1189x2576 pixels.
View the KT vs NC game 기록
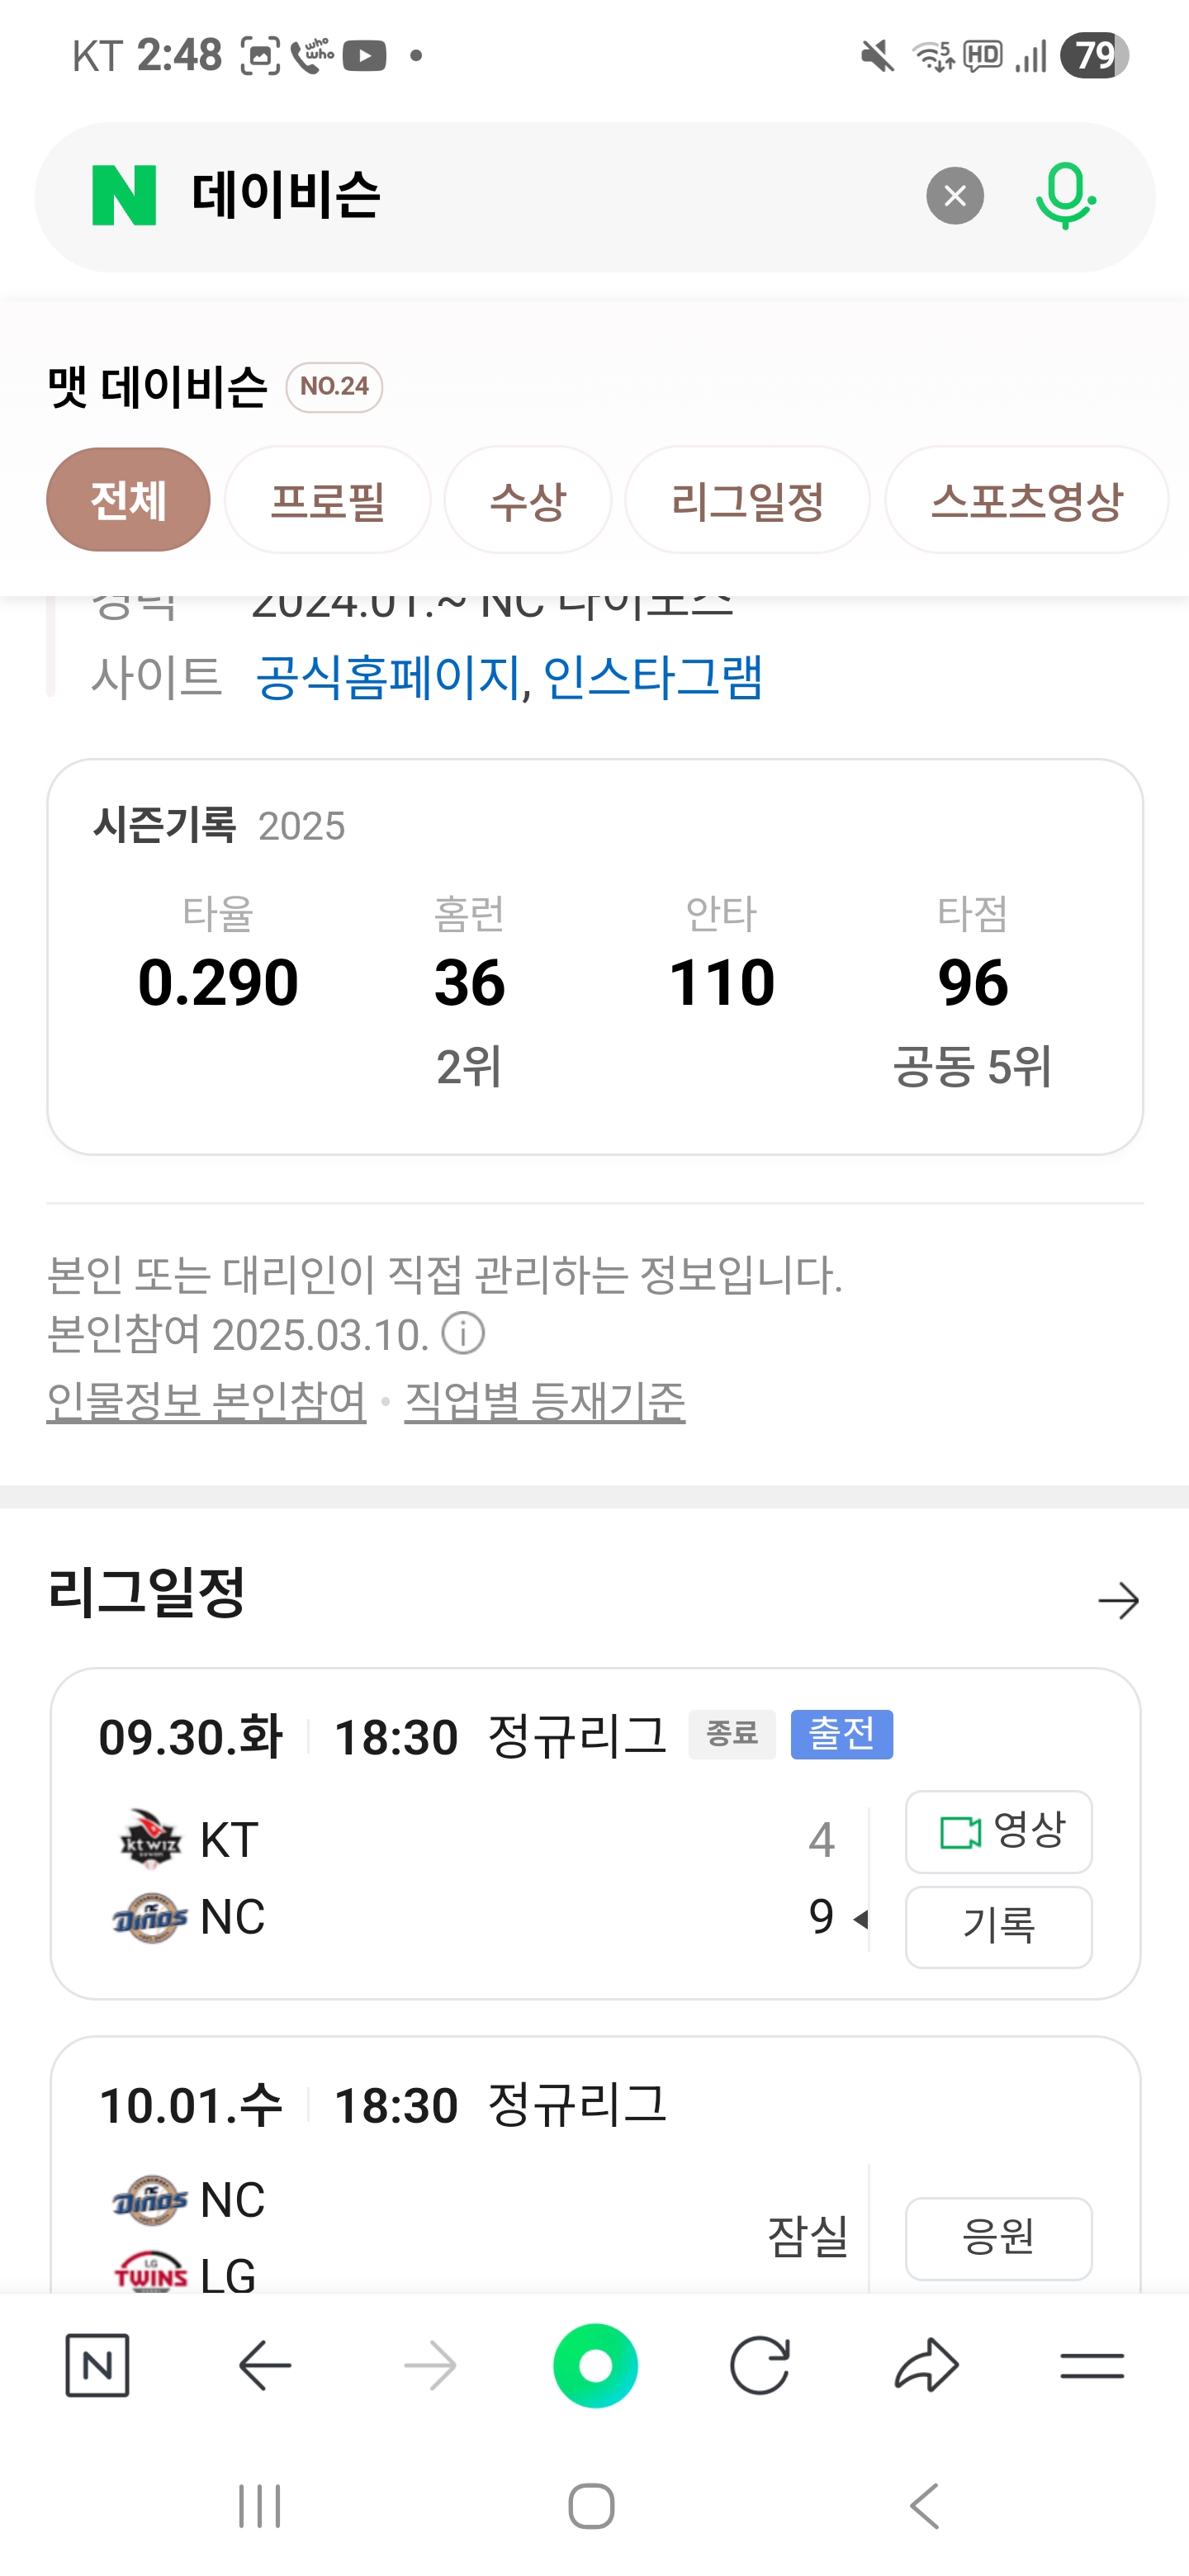(998, 1926)
